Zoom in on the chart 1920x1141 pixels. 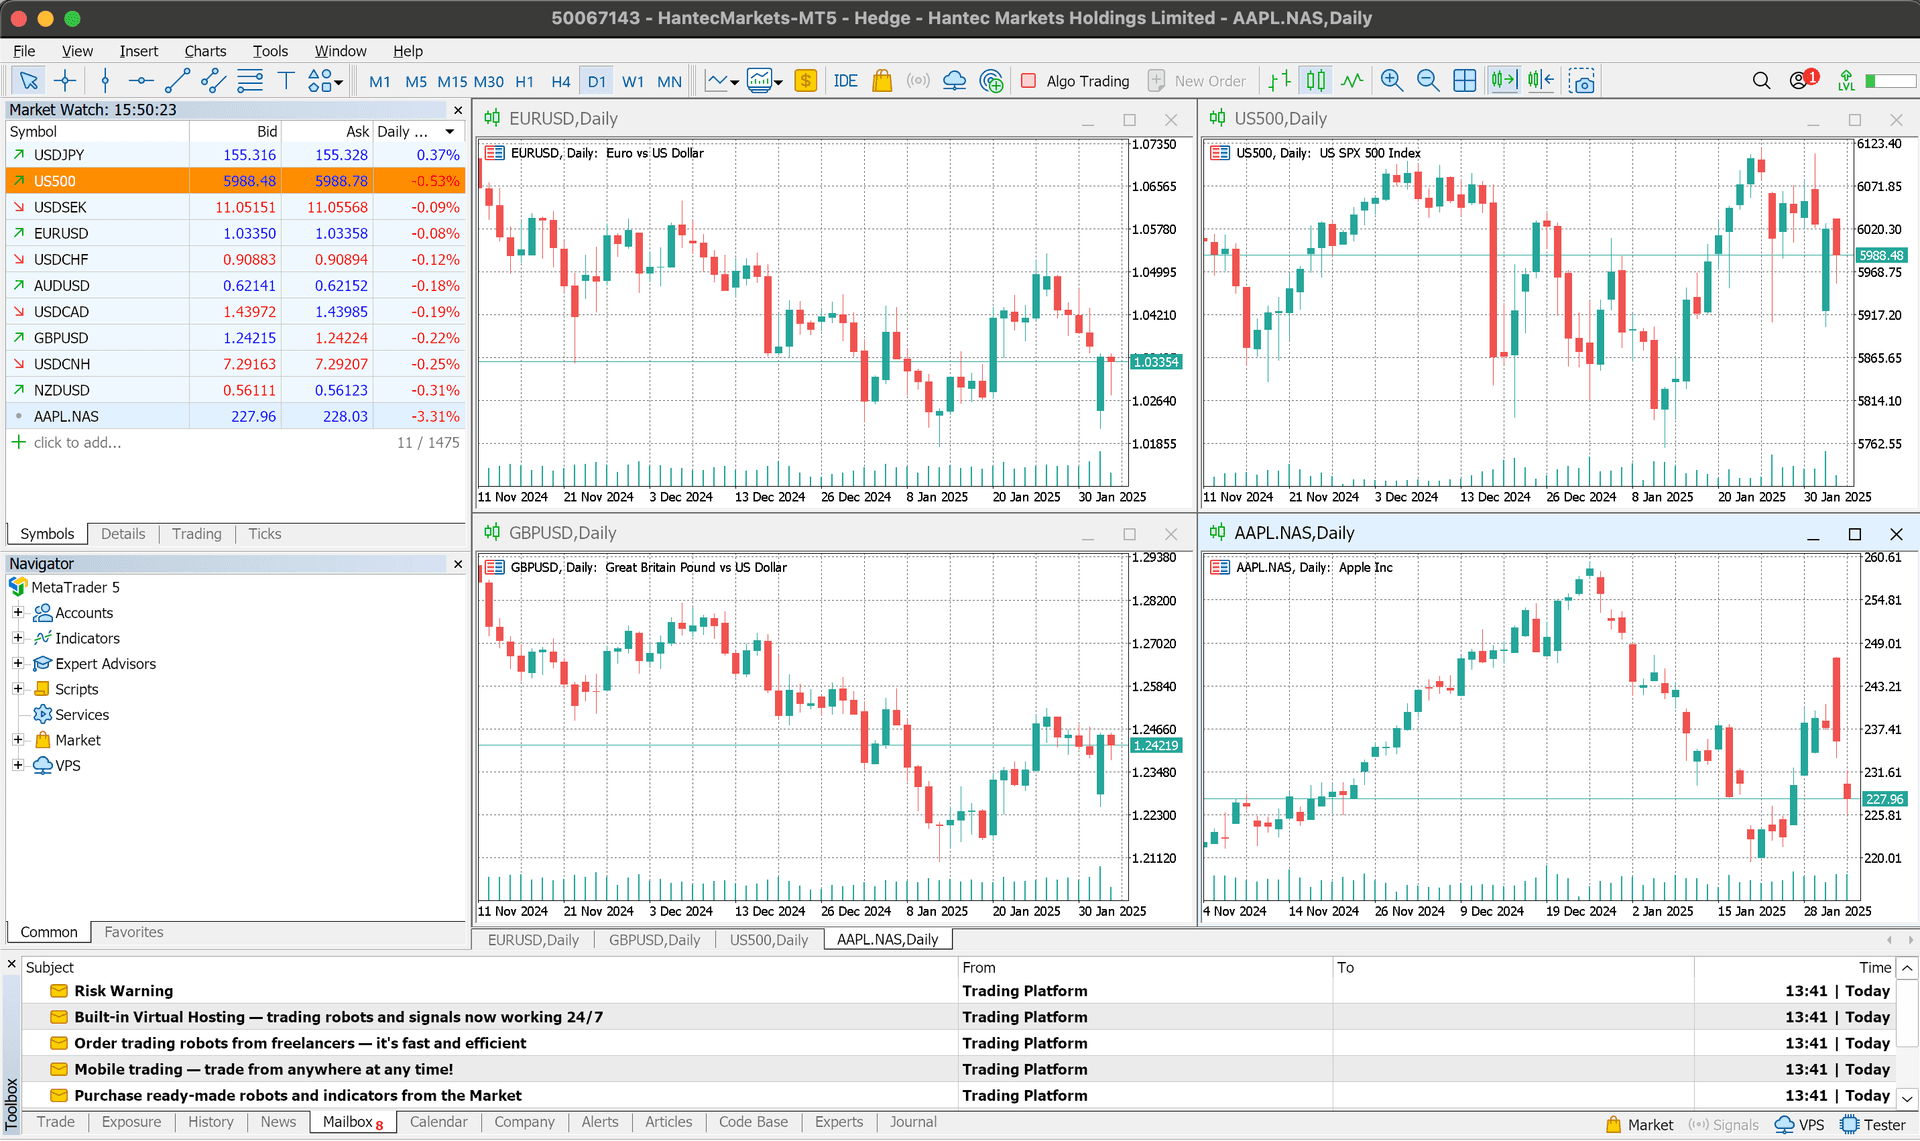click(1391, 80)
